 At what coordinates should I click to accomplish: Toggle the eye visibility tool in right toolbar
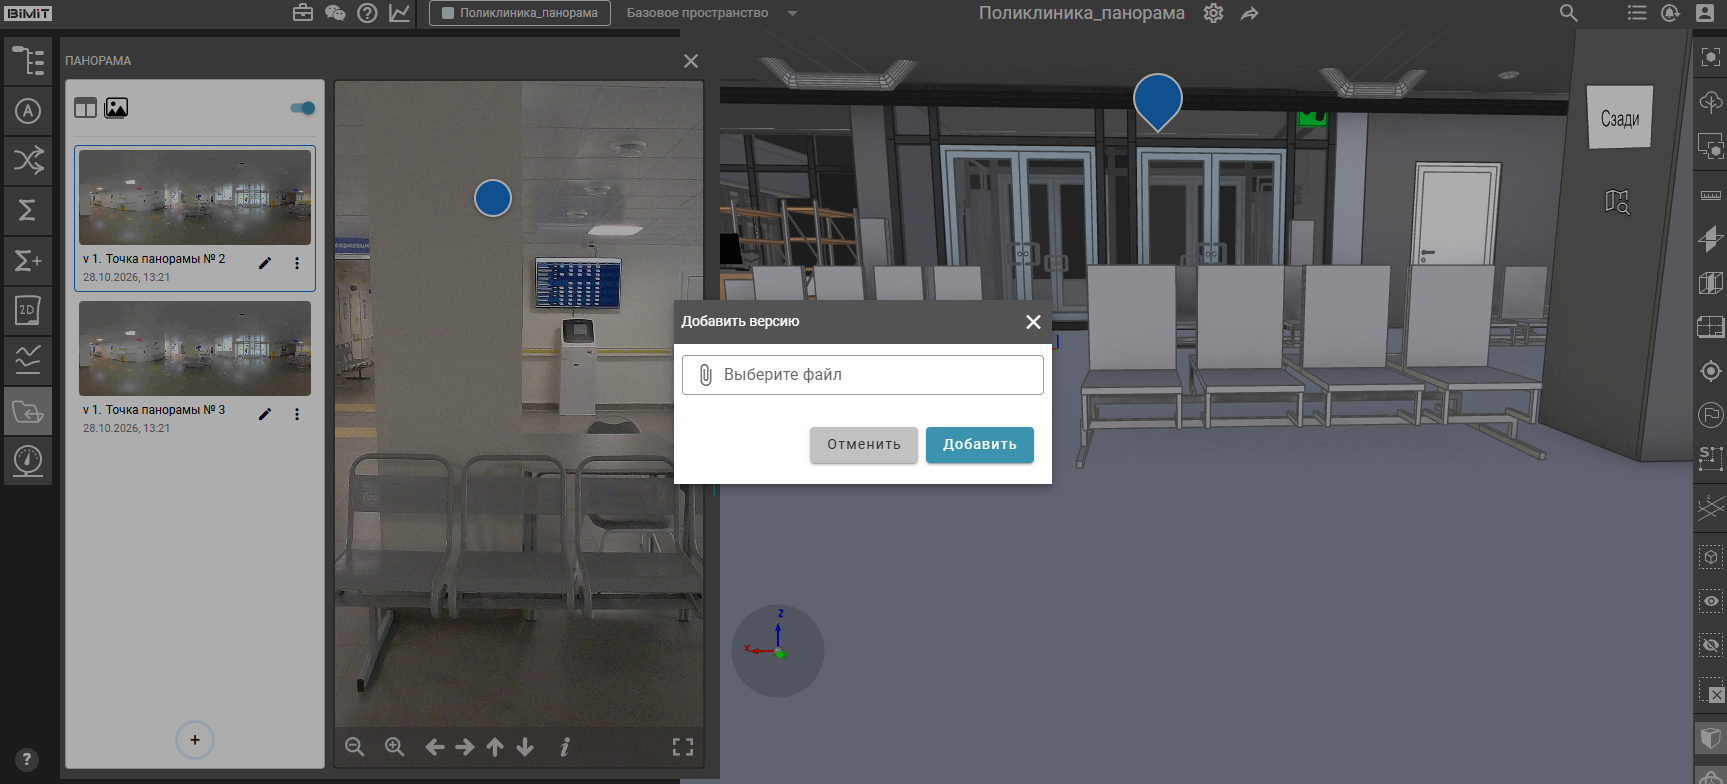(1711, 601)
